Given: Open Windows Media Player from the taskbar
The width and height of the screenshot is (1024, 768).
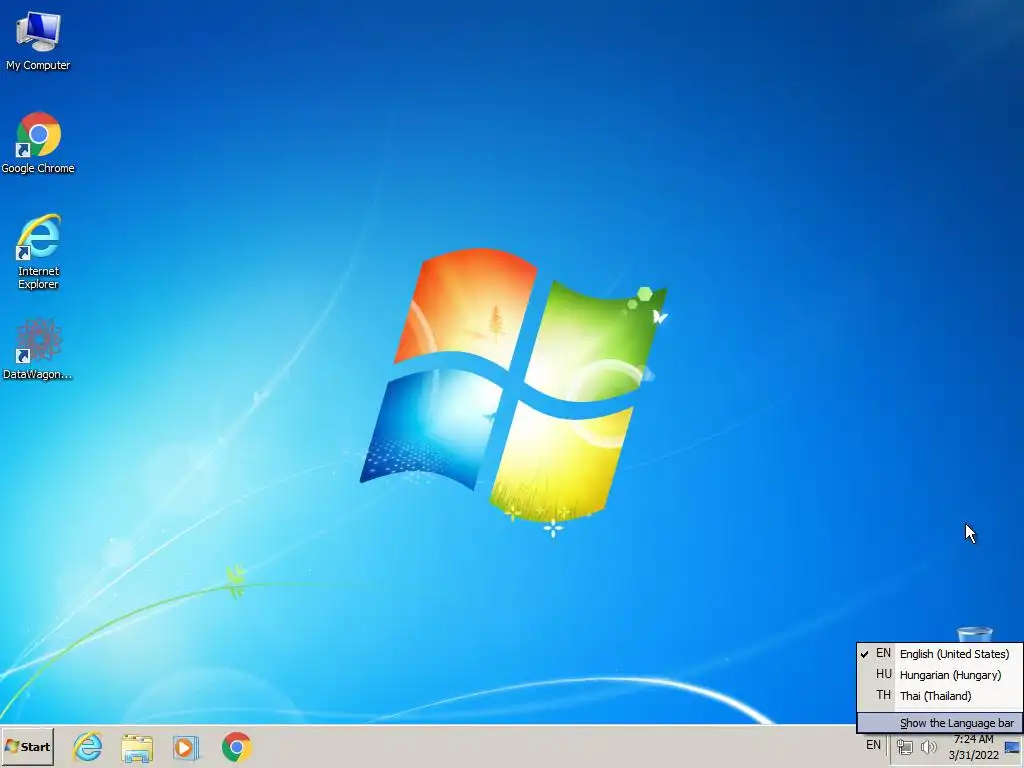Looking at the screenshot, I should point(186,748).
